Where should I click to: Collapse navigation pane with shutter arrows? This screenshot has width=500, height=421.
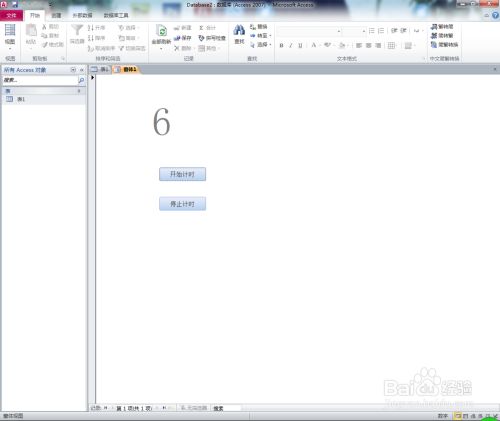[x=82, y=70]
